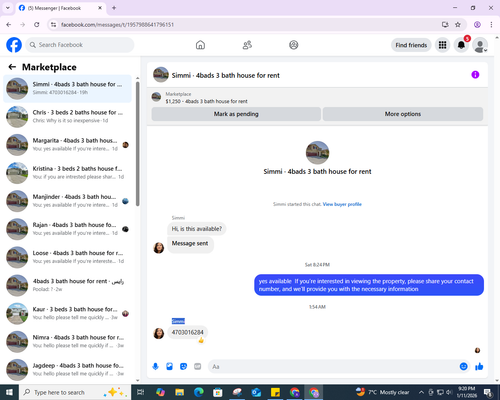This screenshot has height=400, width=500.
Task: Open the Simmi conversation in the list
Action: 67,89
